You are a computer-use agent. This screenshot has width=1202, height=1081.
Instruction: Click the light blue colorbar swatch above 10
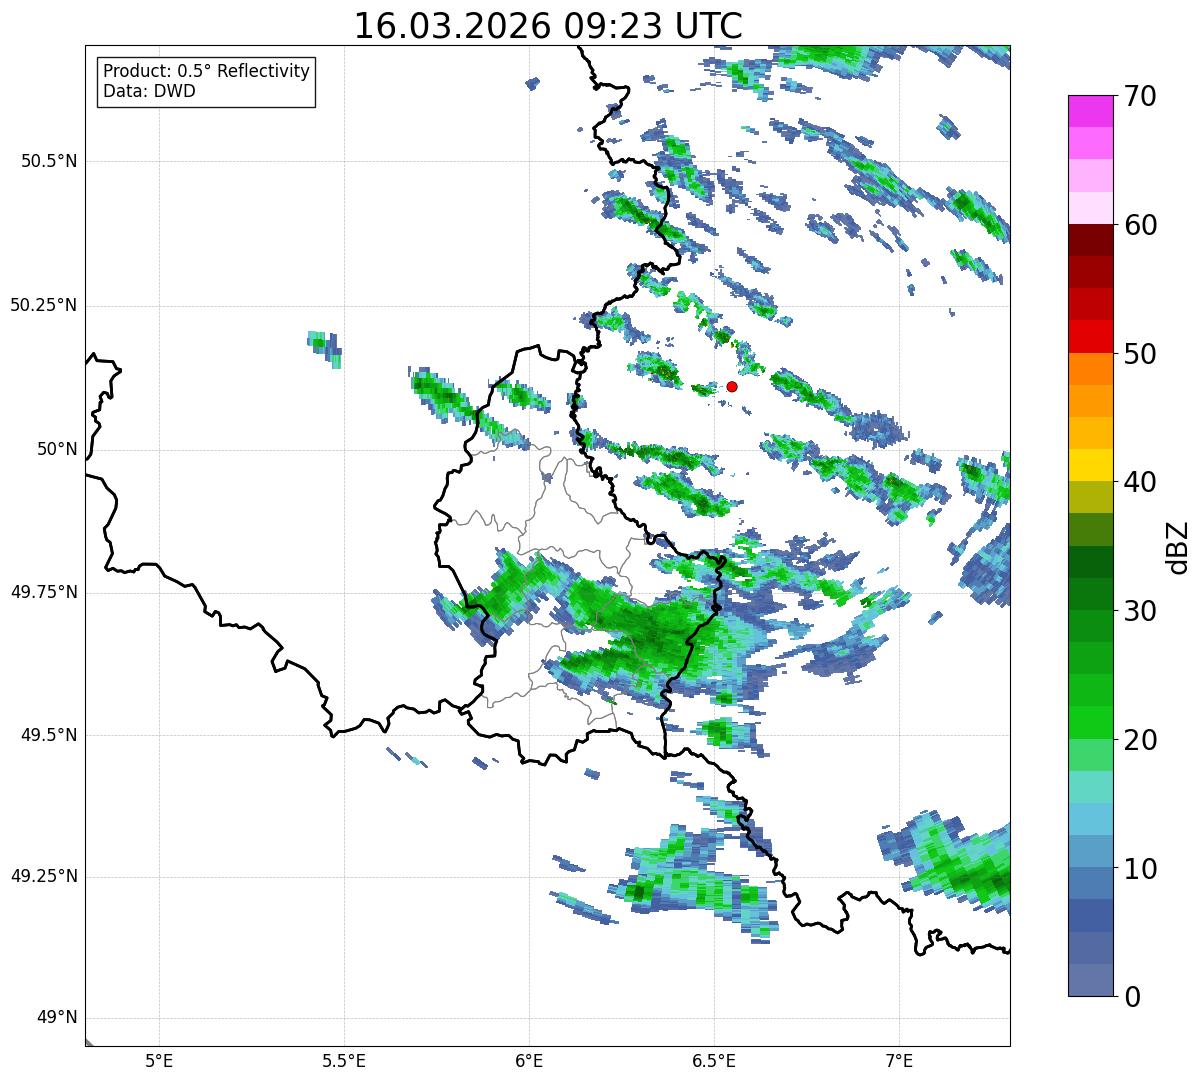point(1091,820)
